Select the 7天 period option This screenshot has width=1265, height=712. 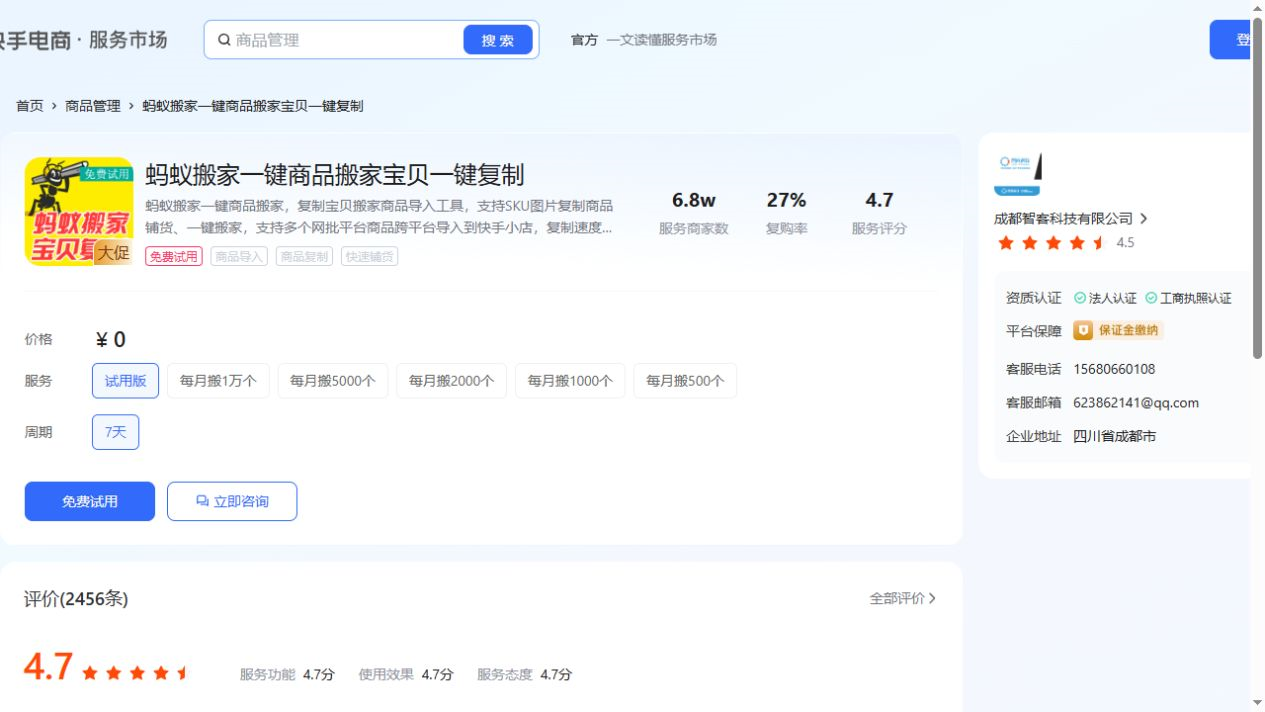(x=116, y=432)
